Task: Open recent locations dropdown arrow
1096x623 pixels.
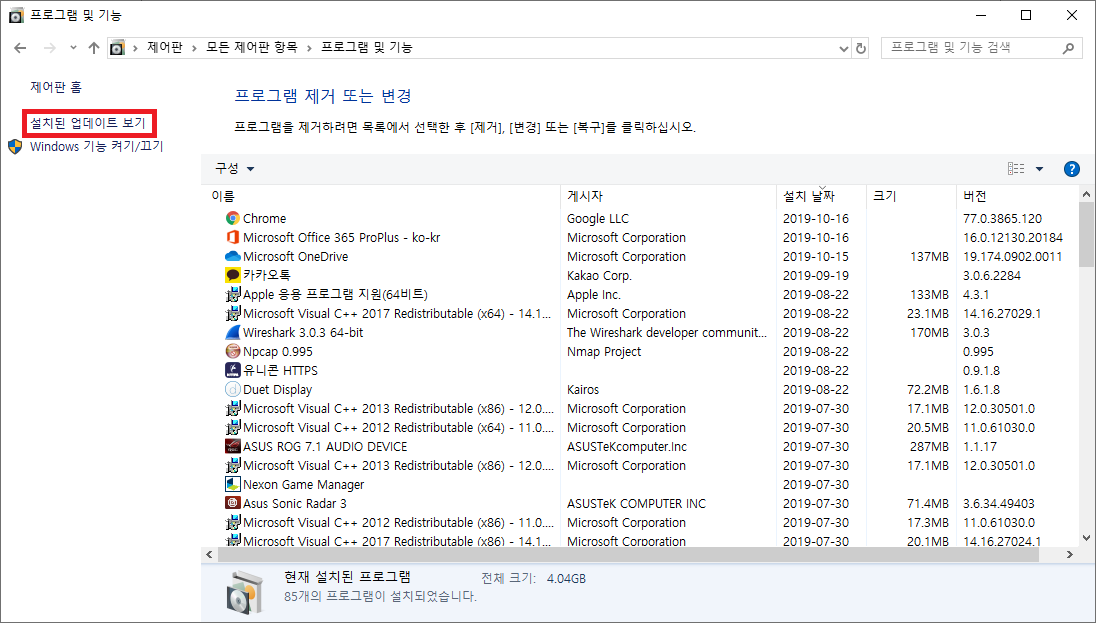Action: [73, 48]
